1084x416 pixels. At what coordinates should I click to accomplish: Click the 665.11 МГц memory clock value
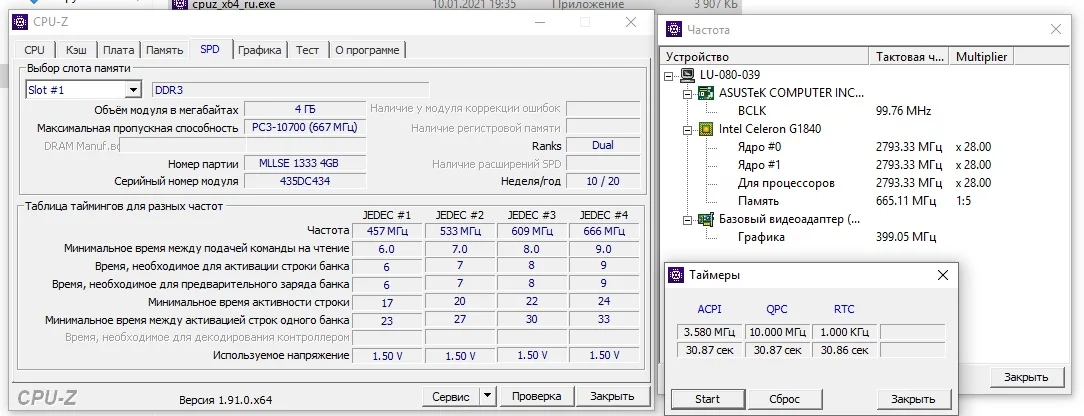906,201
